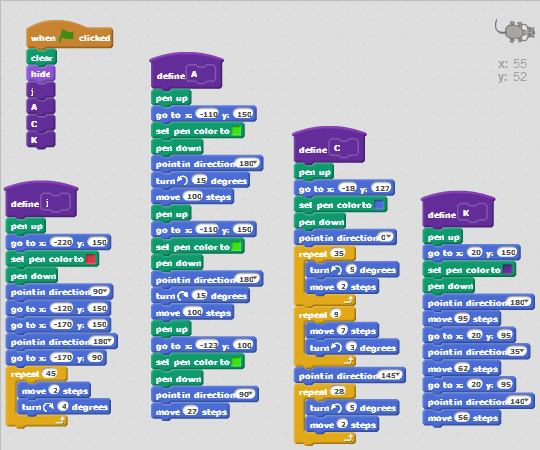Click the clockwise arrow in the 'turn 15 degrees' block
The height and width of the screenshot is (450, 540).
point(183,296)
